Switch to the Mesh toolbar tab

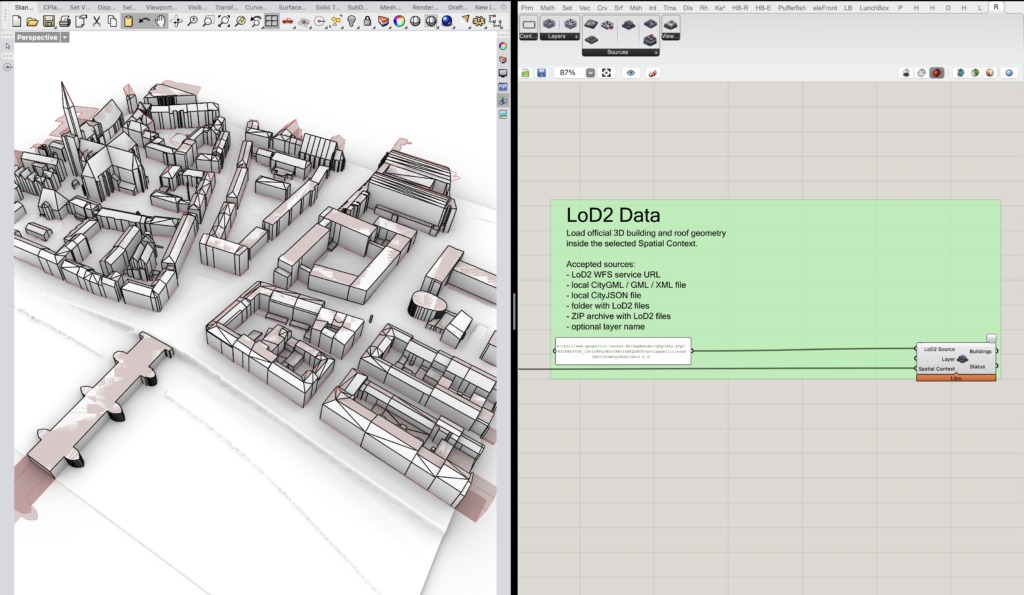tap(390, 7)
